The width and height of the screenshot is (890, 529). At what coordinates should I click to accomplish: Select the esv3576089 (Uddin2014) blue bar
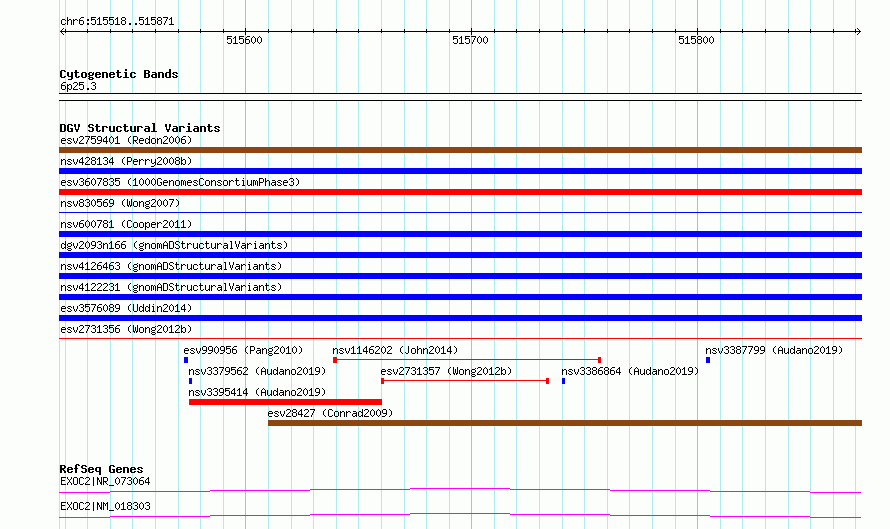pos(460,318)
